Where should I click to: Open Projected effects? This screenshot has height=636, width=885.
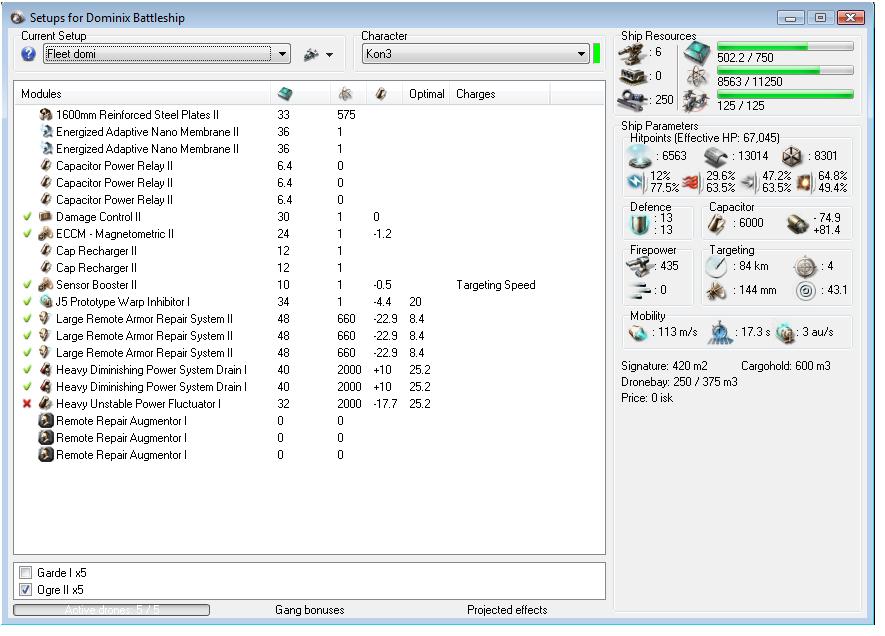507,610
